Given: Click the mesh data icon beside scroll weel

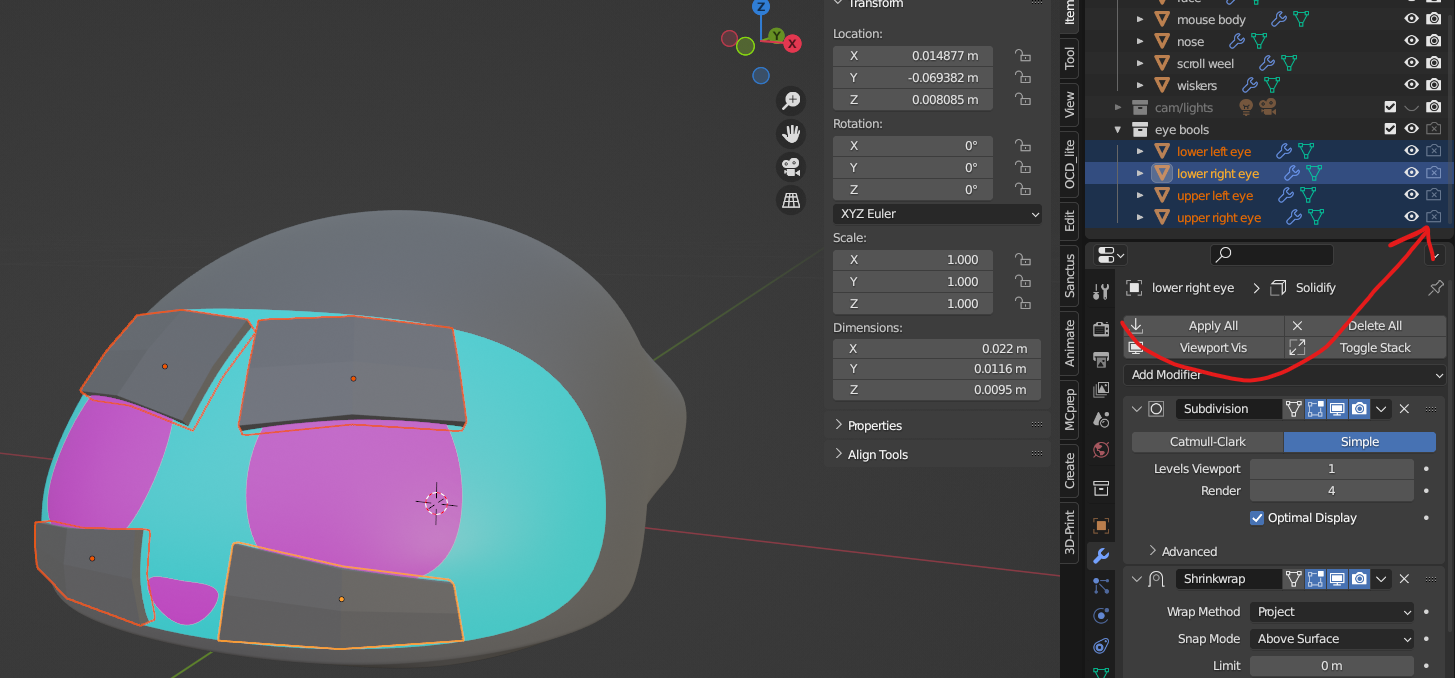Looking at the screenshot, I should tap(1289, 64).
